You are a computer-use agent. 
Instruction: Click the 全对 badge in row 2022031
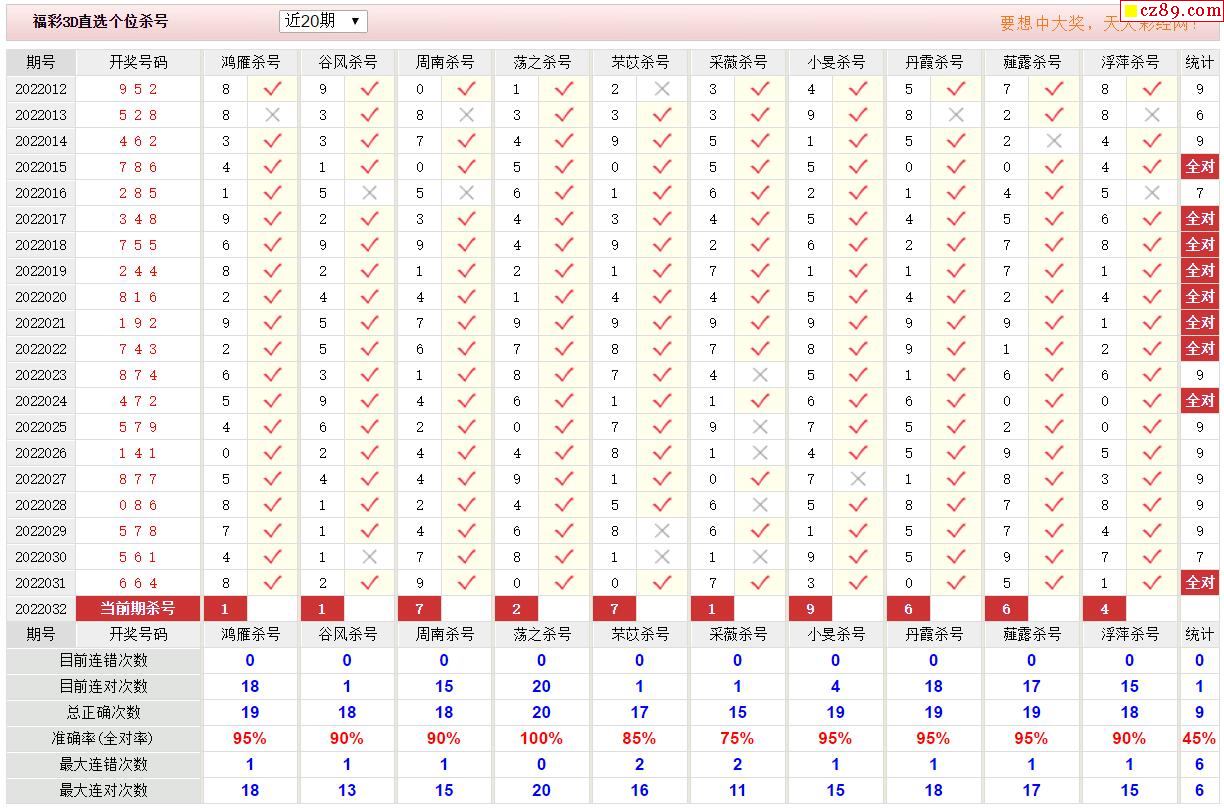pyautogui.click(x=1199, y=583)
